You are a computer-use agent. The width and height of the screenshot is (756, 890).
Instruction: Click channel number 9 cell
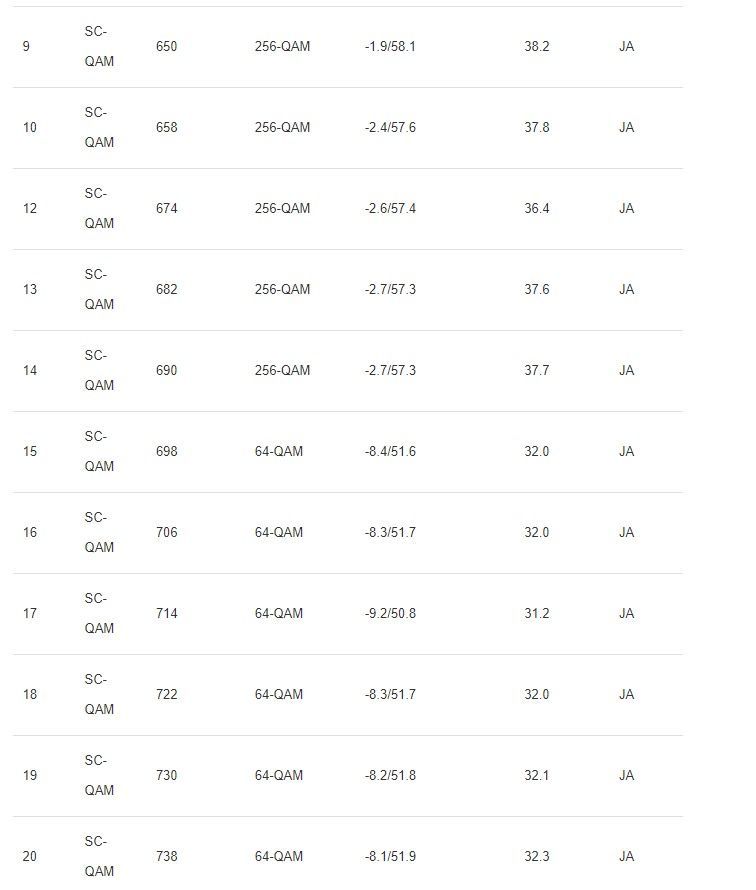point(26,47)
